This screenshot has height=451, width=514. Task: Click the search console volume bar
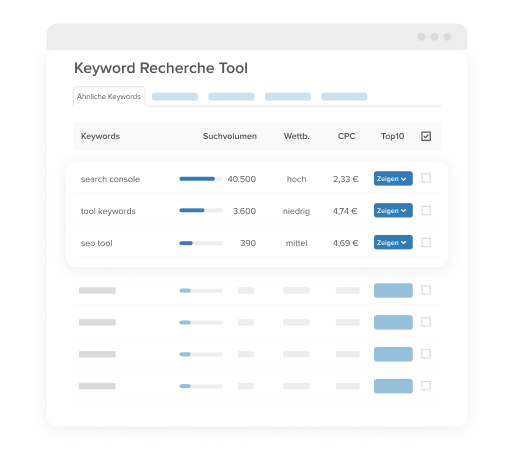[x=201, y=179]
